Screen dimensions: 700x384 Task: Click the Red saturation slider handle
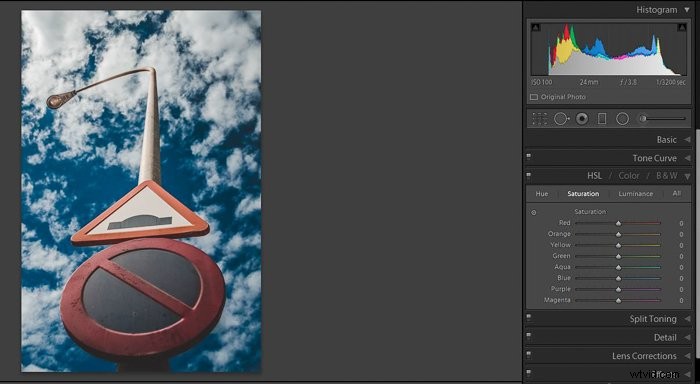618,223
